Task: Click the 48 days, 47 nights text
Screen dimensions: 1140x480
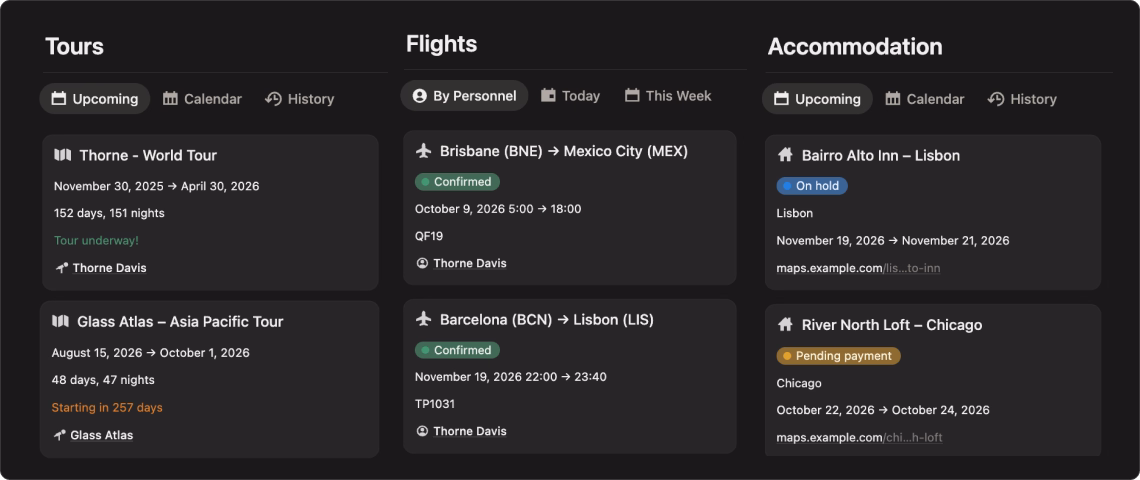Action: [x=103, y=380]
